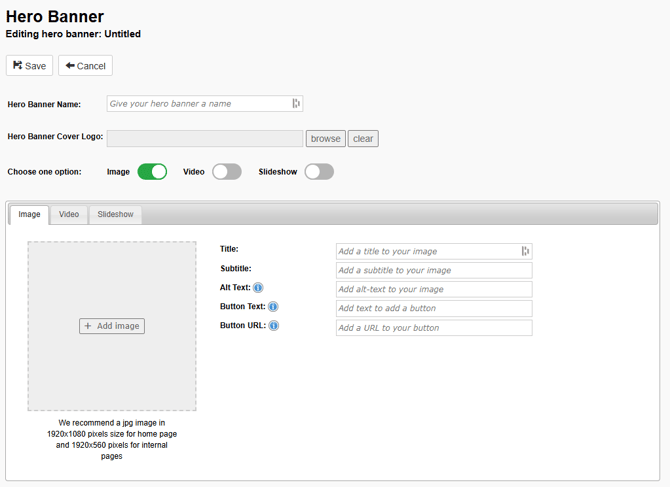The height and width of the screenshot is (487, 670).
Task: Click the Alt Text info icon
Action: click(x=258, y=288)
